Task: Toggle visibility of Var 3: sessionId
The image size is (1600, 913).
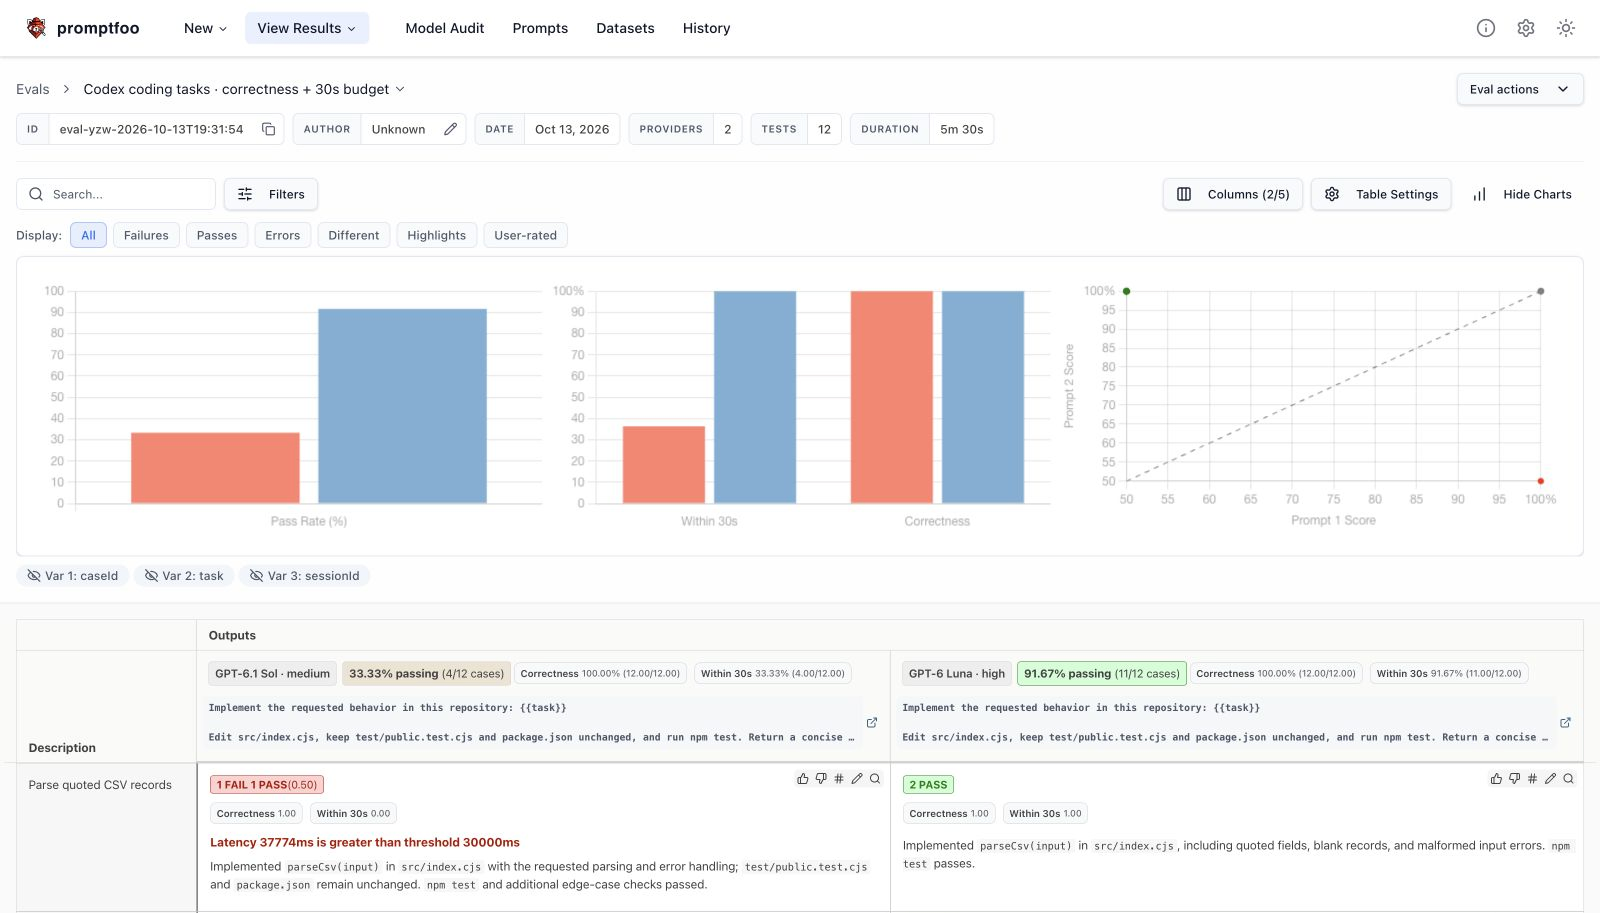Action: click(304, 576)
